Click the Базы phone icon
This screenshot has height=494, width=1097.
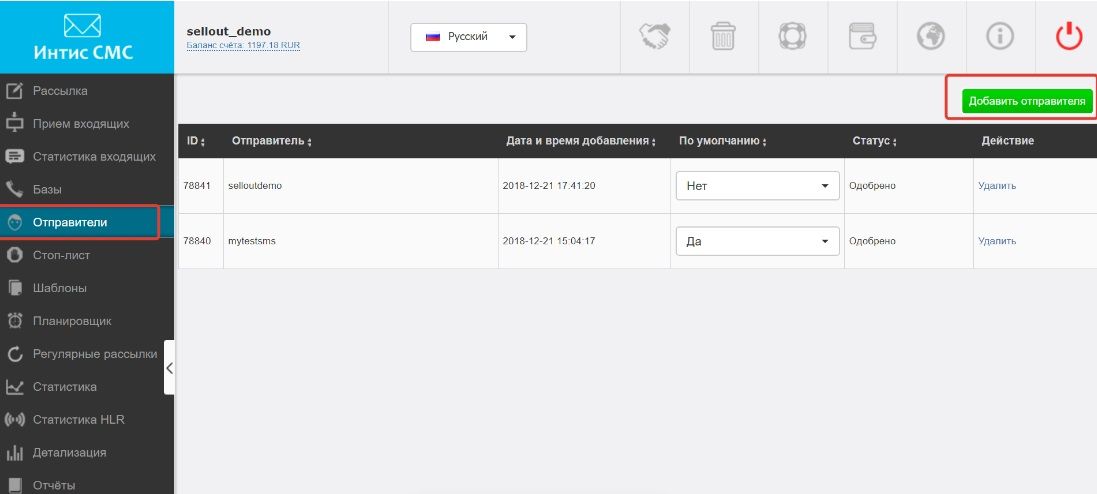(15, 190)
